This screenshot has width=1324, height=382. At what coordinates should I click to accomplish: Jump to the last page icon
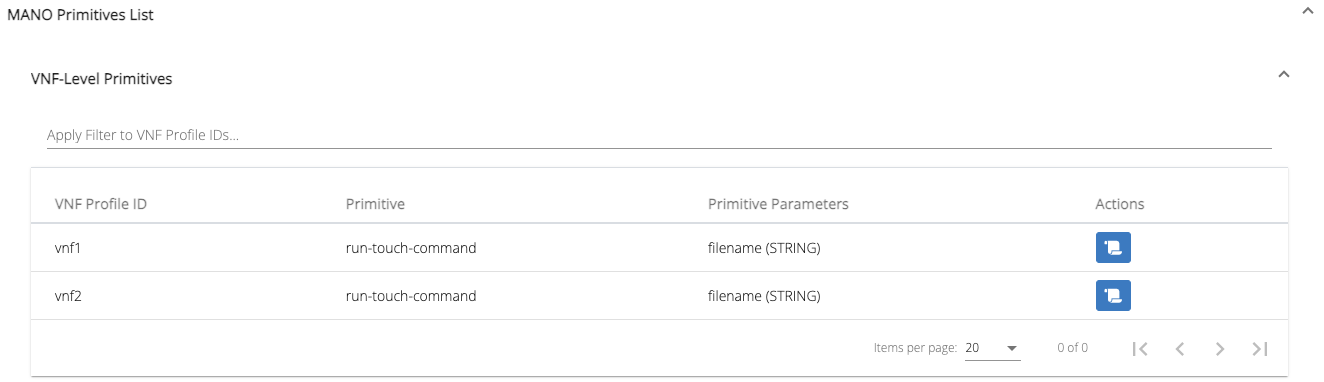point(1260,348)
